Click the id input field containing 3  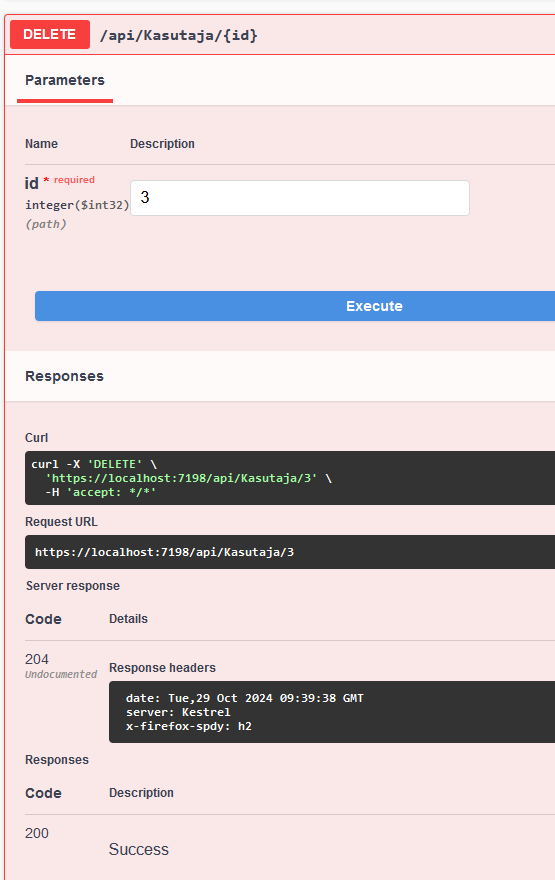300,198
